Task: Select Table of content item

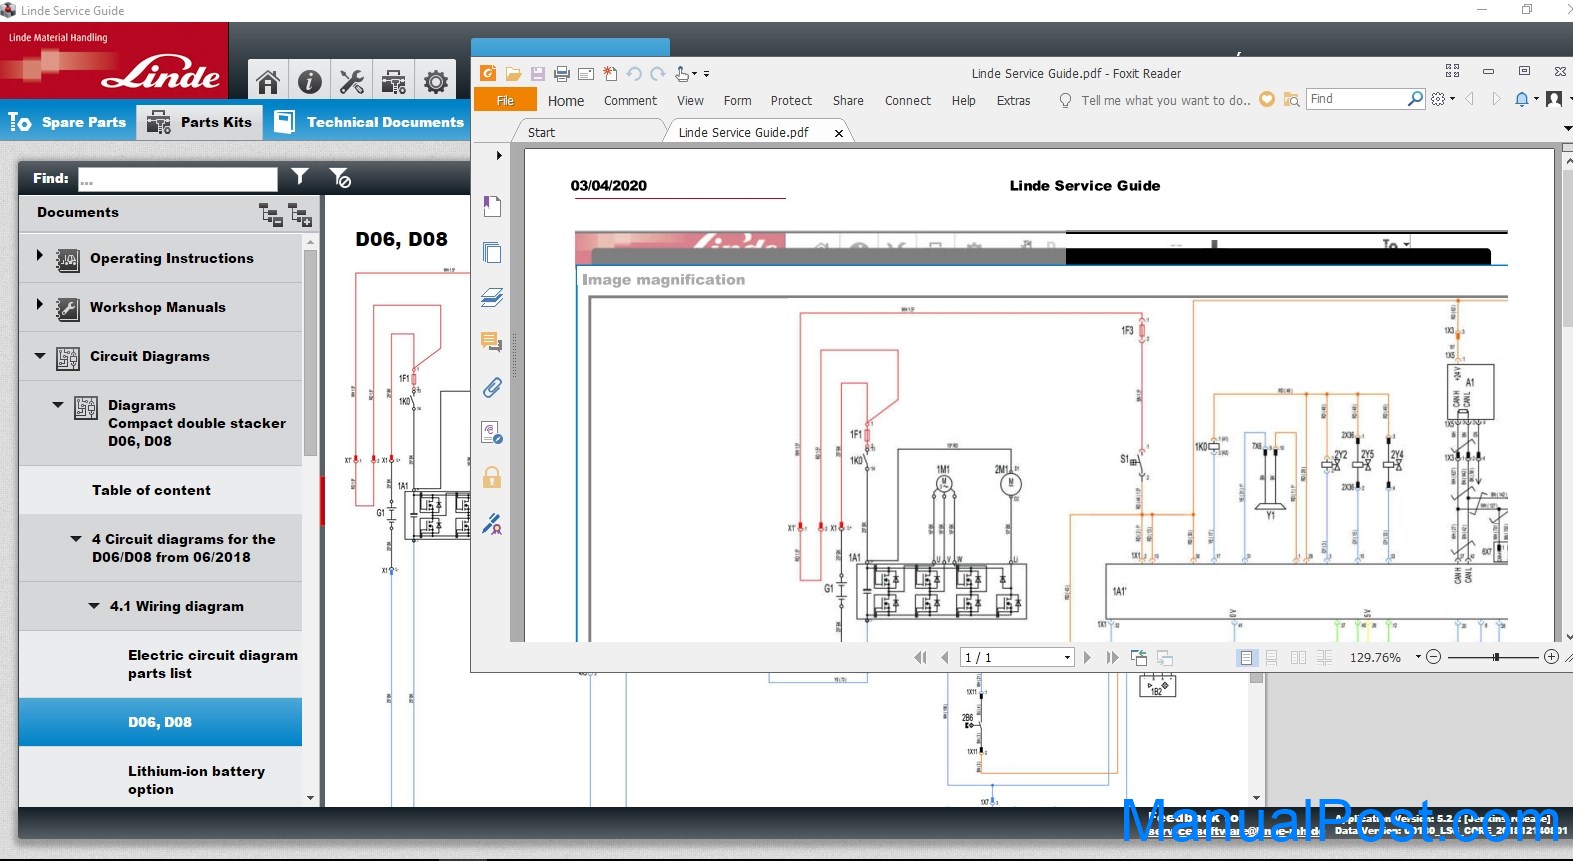Action: [x=151, y=490]
